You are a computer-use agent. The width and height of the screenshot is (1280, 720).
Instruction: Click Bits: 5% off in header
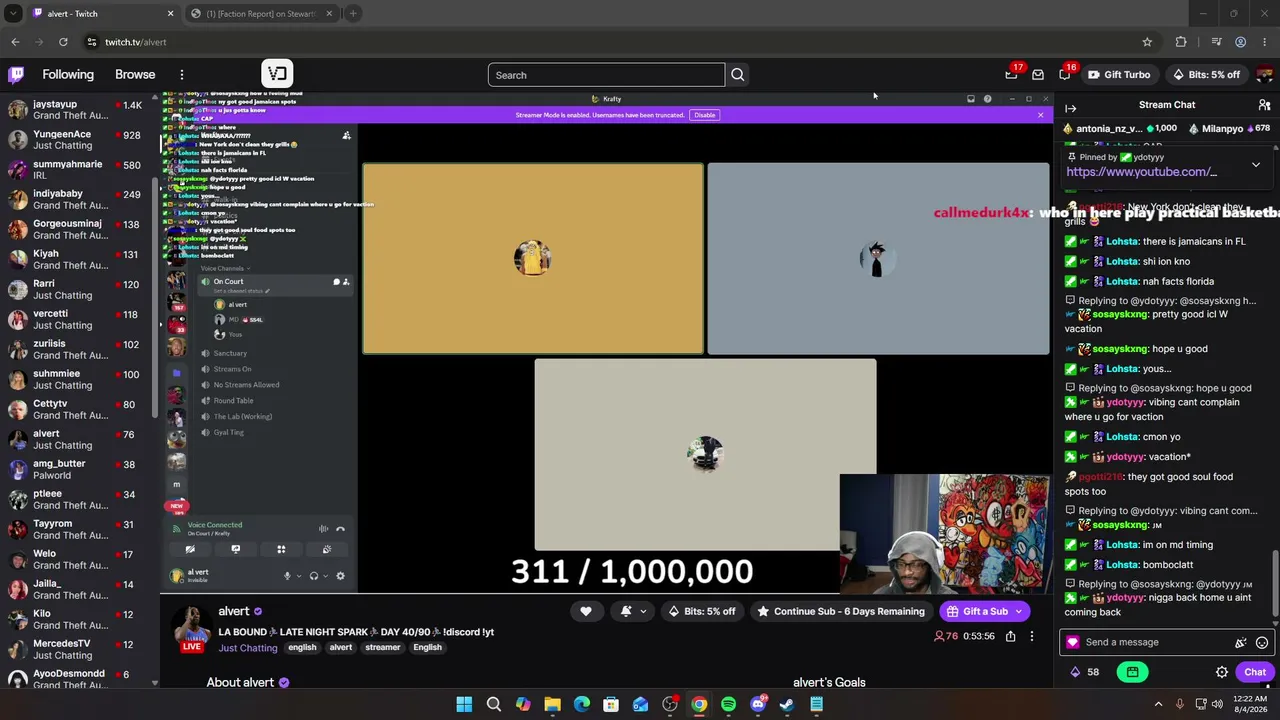pos(1206,75)
